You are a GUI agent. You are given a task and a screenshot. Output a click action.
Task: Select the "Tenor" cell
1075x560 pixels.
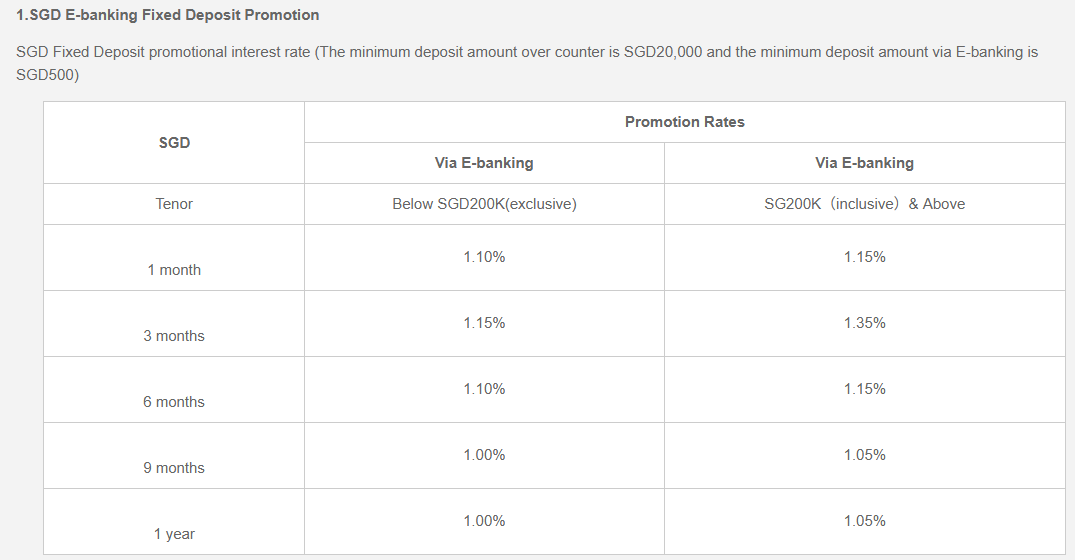[174, 204]
